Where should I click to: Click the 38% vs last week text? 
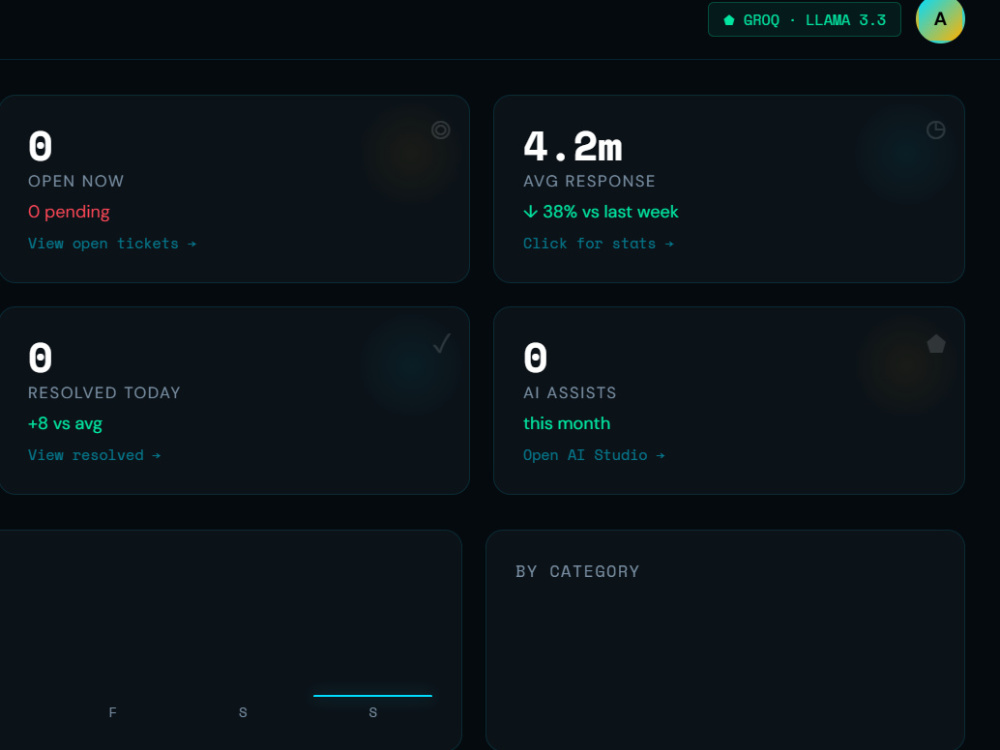pos(601,212)
